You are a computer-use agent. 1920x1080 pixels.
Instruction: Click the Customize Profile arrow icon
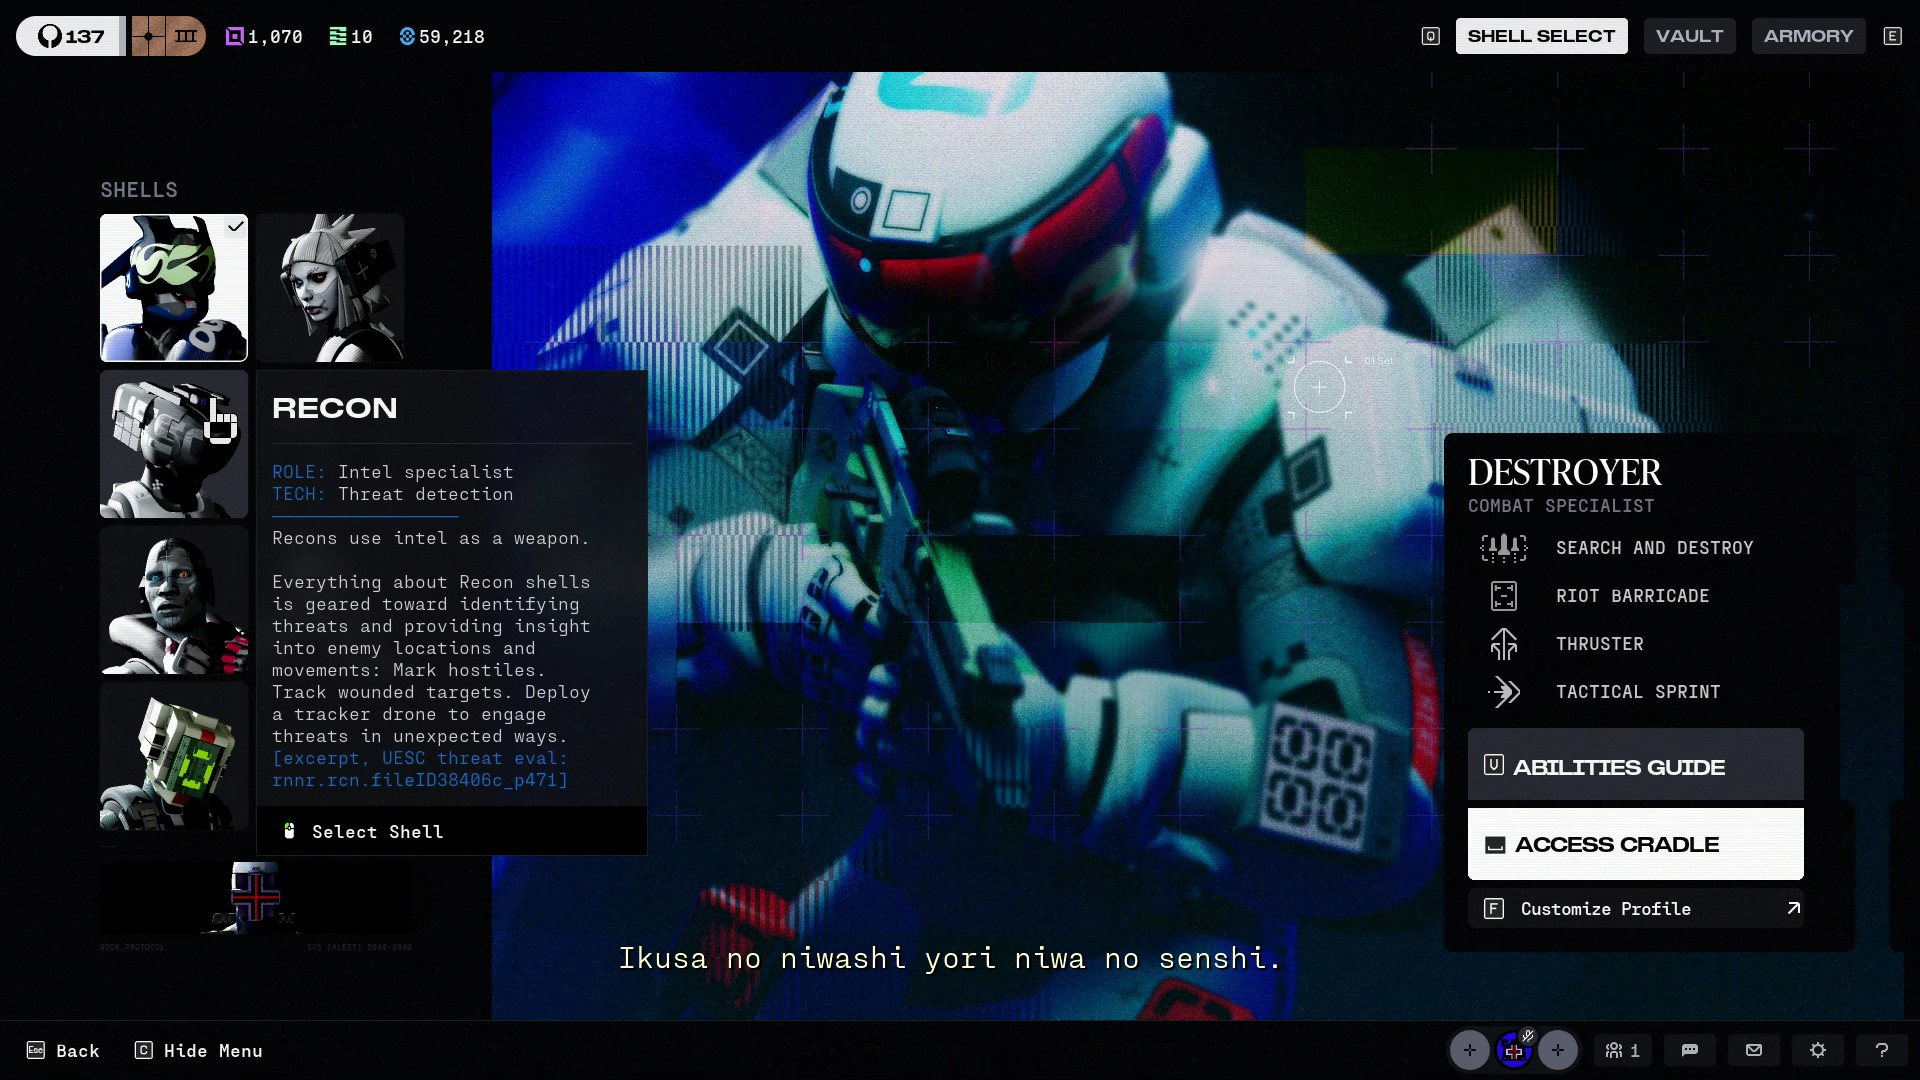pos(1793,908)
